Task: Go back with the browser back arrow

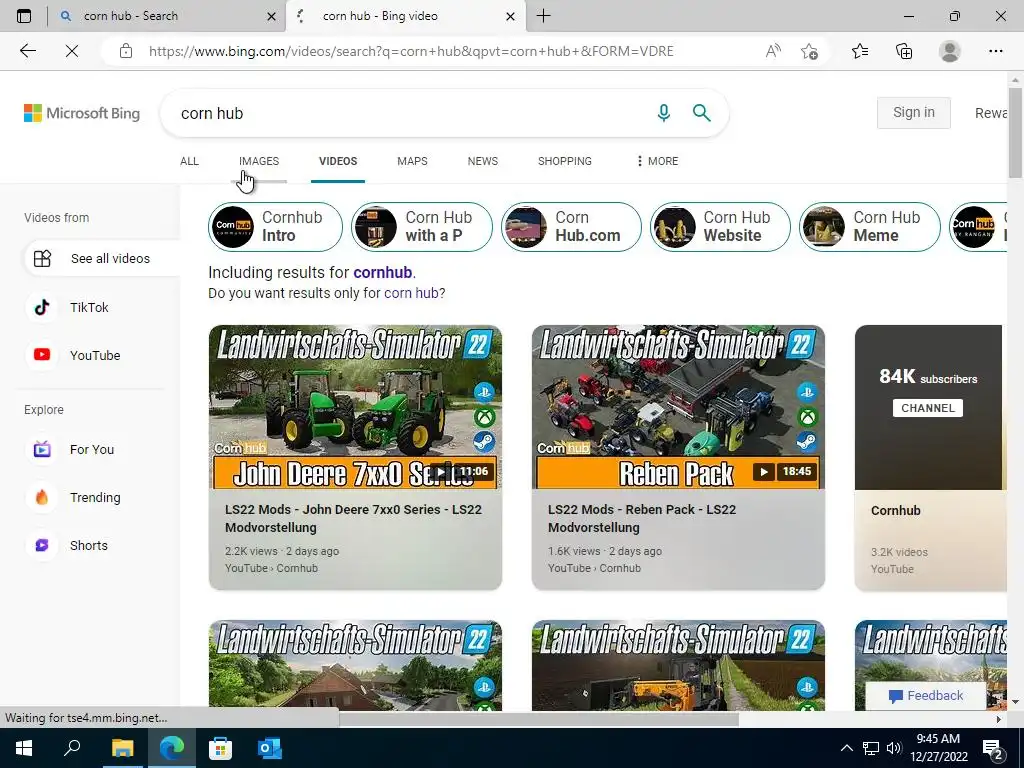Action: pyautogui.click(x=27, y=51)
